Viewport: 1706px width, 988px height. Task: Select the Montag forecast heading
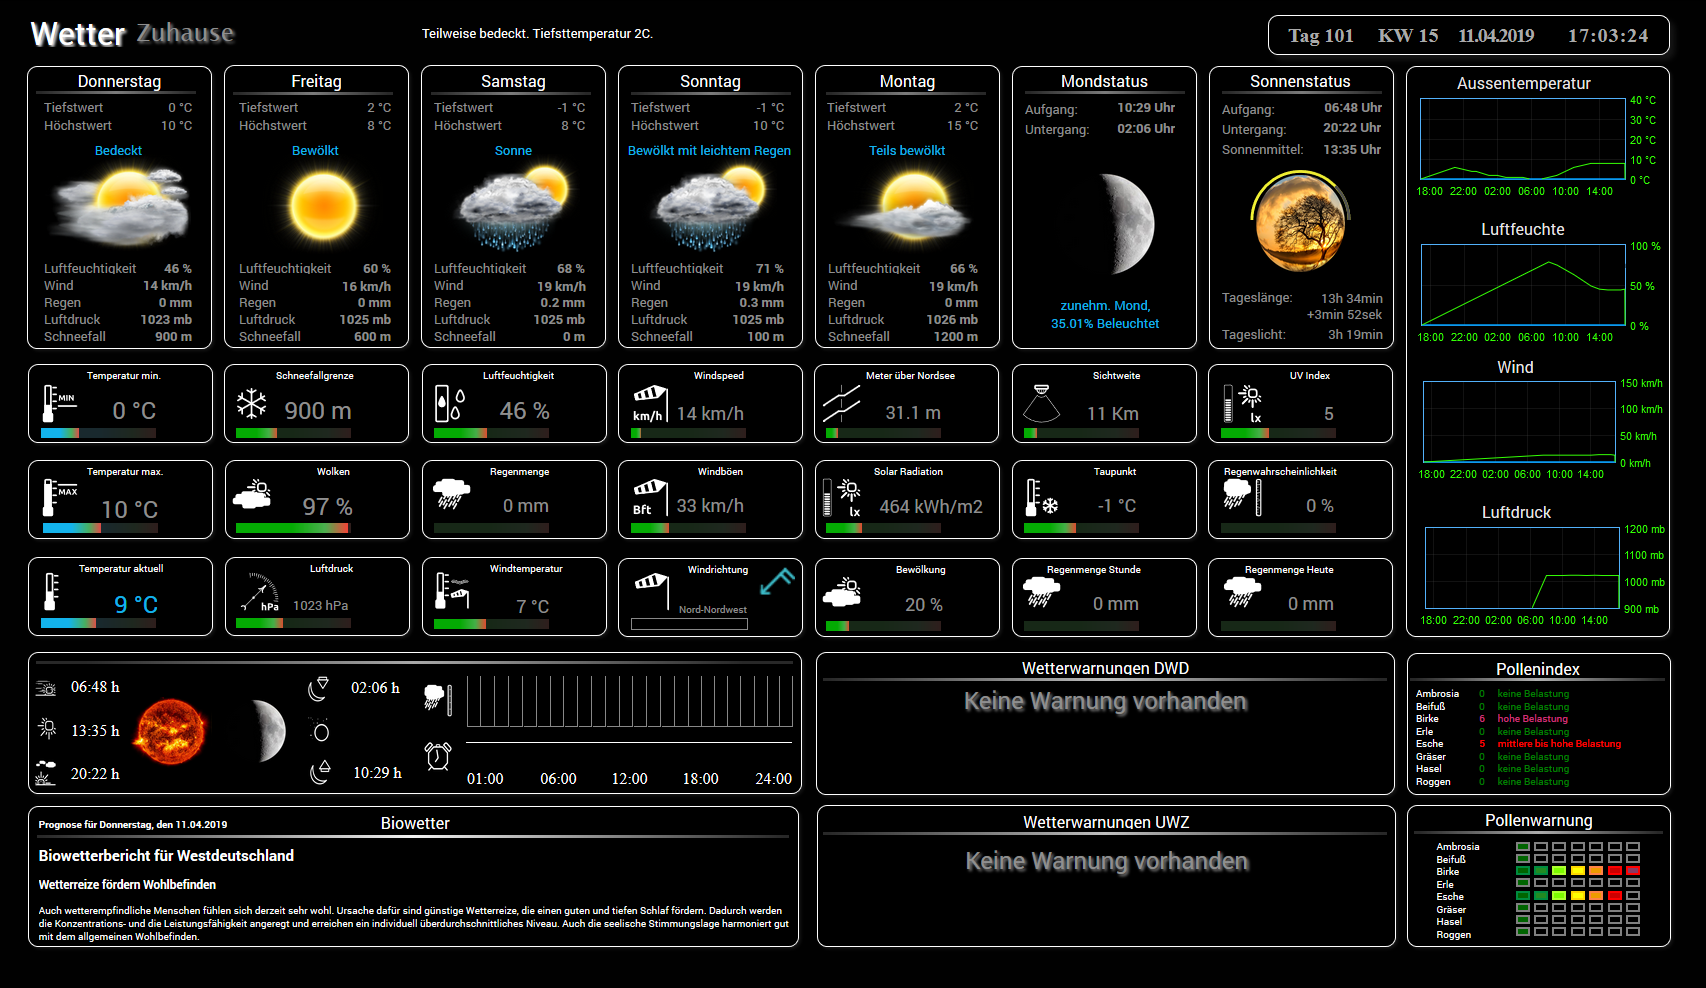[x=907, y=82]
